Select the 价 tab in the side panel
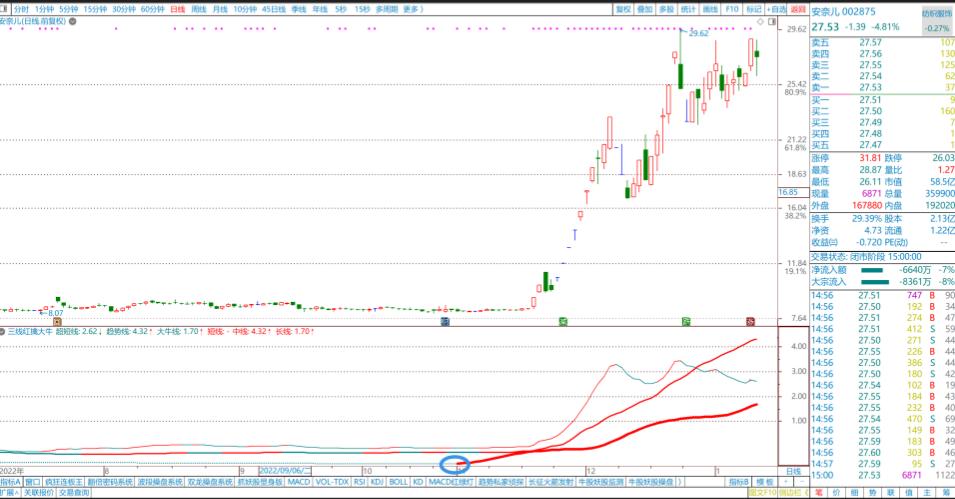The height and width of the screenshot is (499, 955). [837, 492]
